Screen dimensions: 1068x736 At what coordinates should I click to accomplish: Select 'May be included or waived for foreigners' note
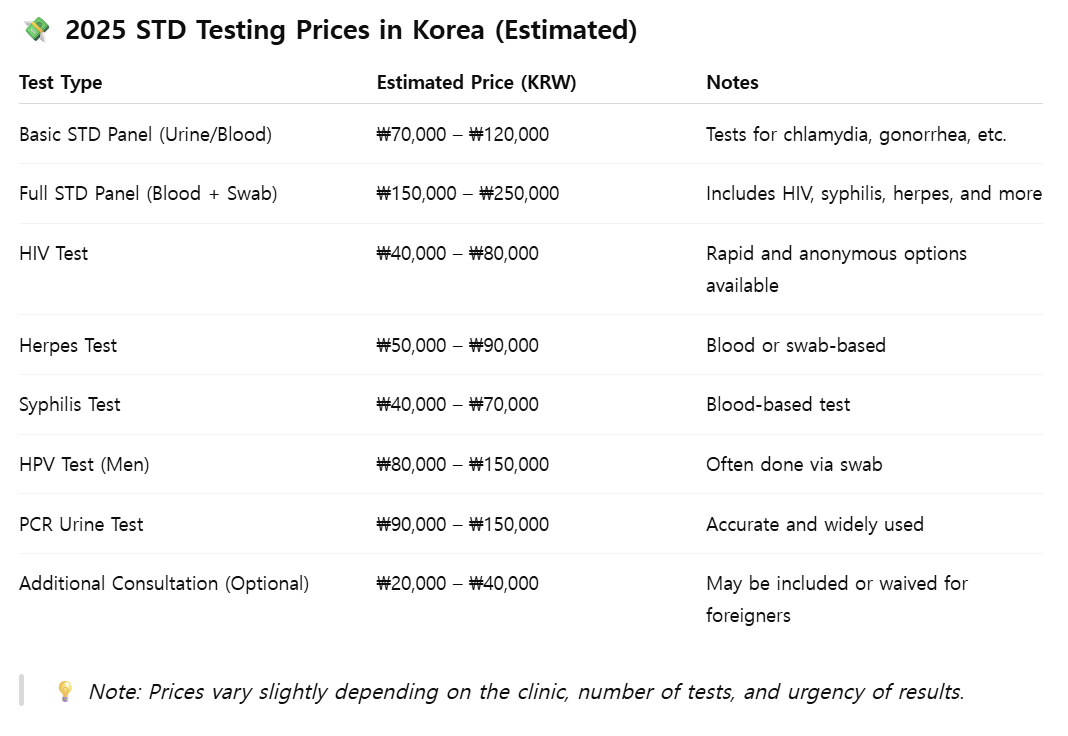[837, 599]
